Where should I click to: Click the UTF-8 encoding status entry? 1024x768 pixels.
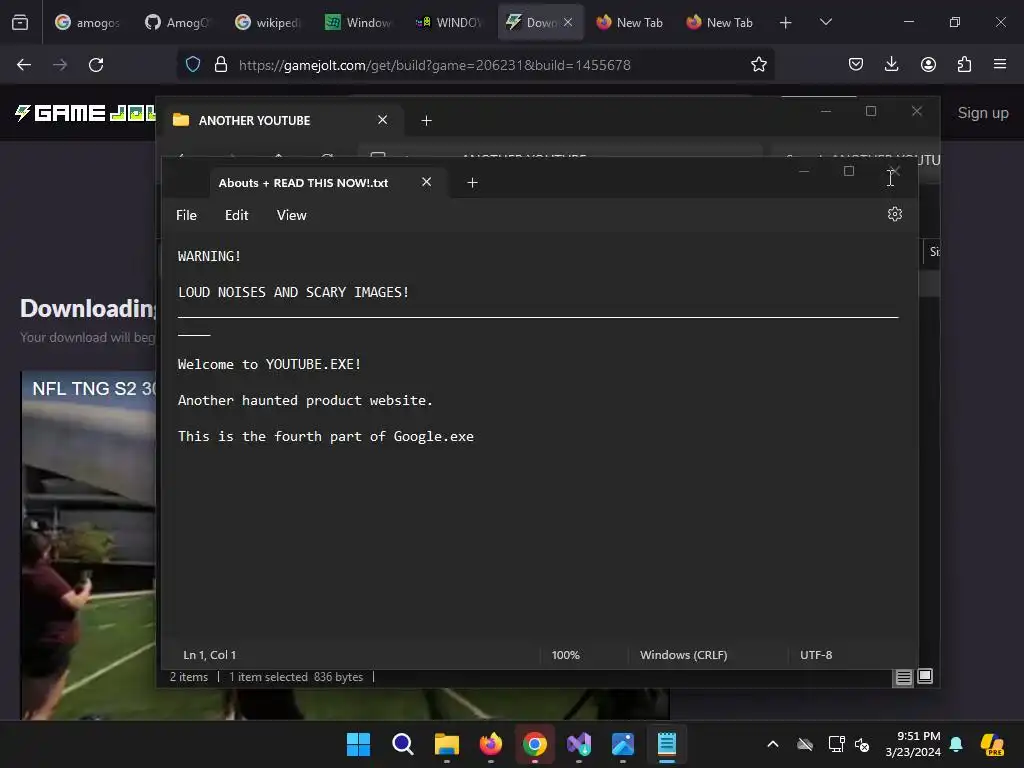click(x=816, y=655)
